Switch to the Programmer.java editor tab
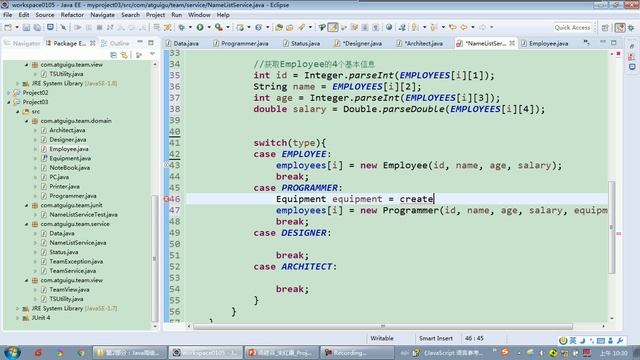640x360 pixels. pos(241,43)
